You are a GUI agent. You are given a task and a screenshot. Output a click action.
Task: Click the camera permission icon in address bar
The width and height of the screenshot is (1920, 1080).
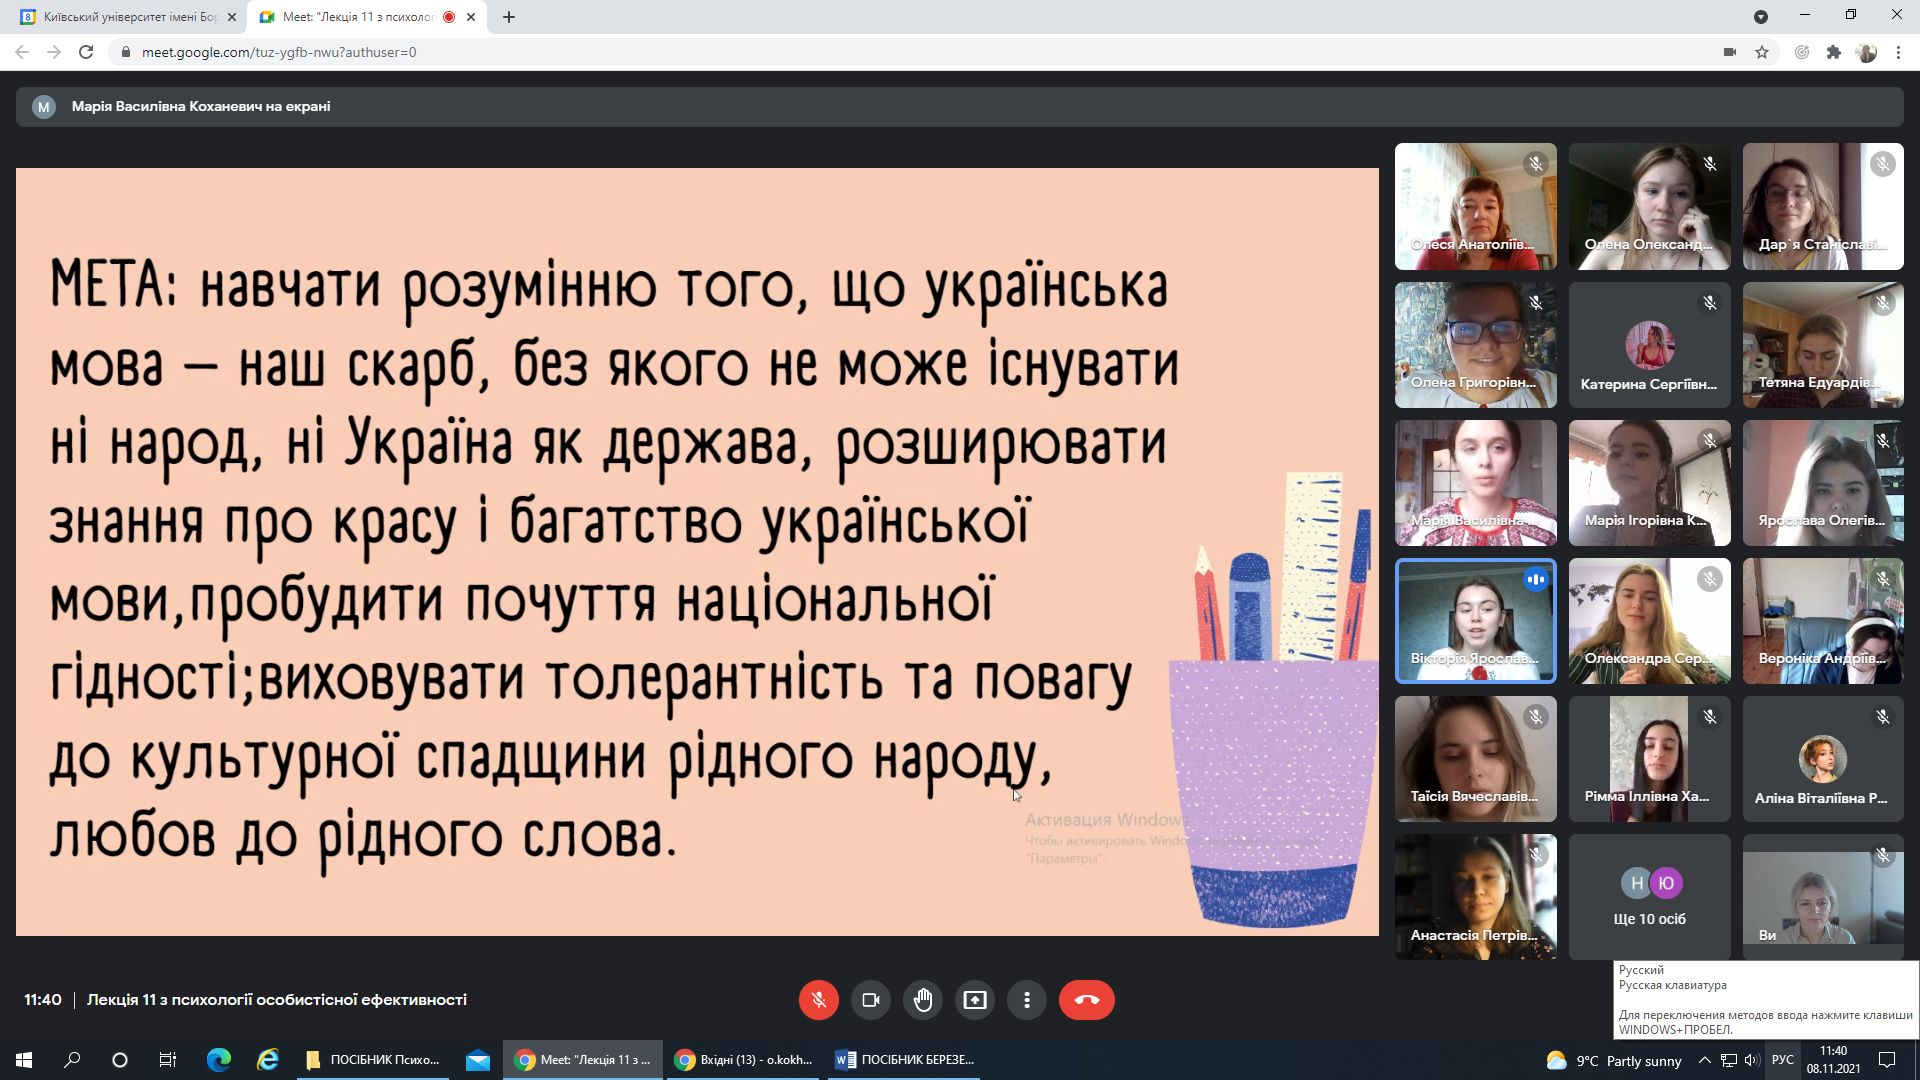(1729, 52)
